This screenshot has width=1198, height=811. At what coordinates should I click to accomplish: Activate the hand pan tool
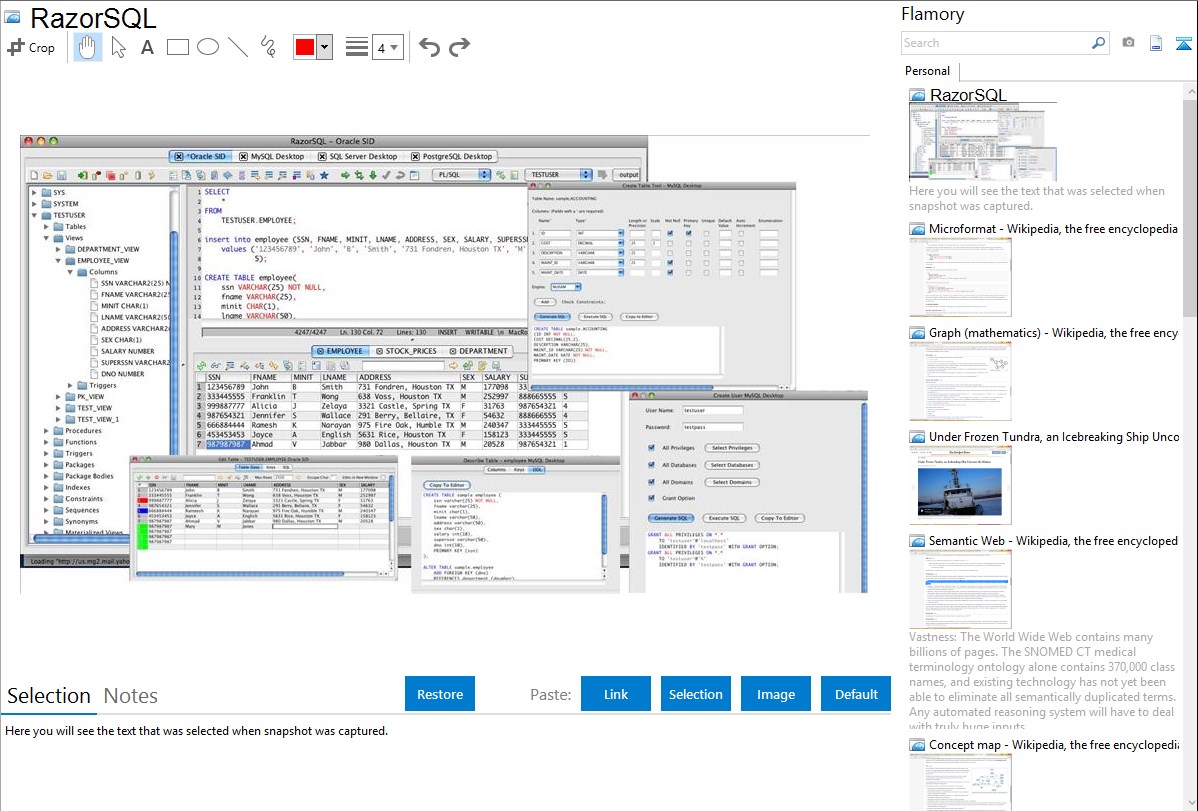click(x=87, y=47)
